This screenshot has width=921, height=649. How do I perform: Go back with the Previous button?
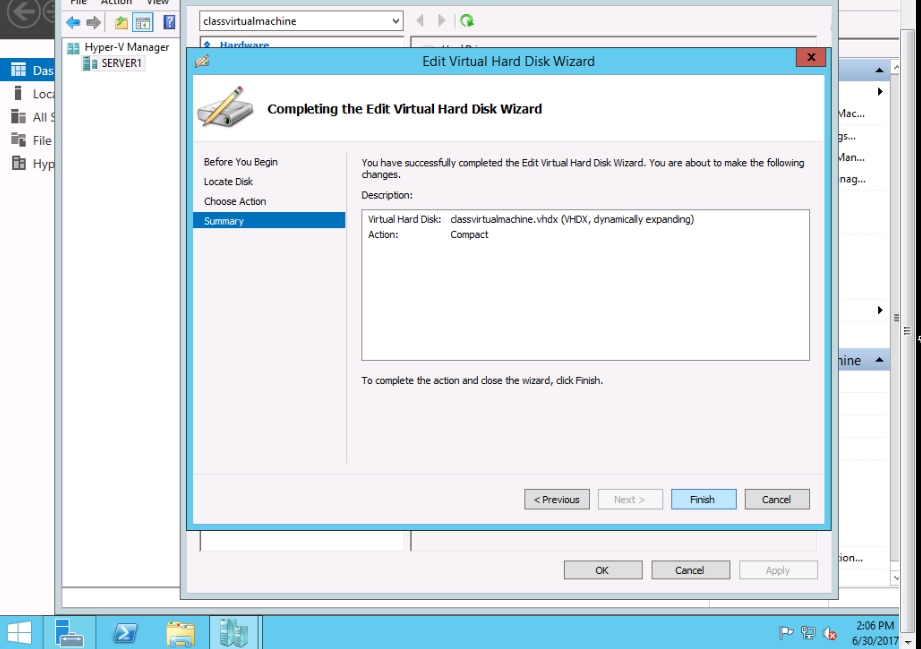(557, 499)
